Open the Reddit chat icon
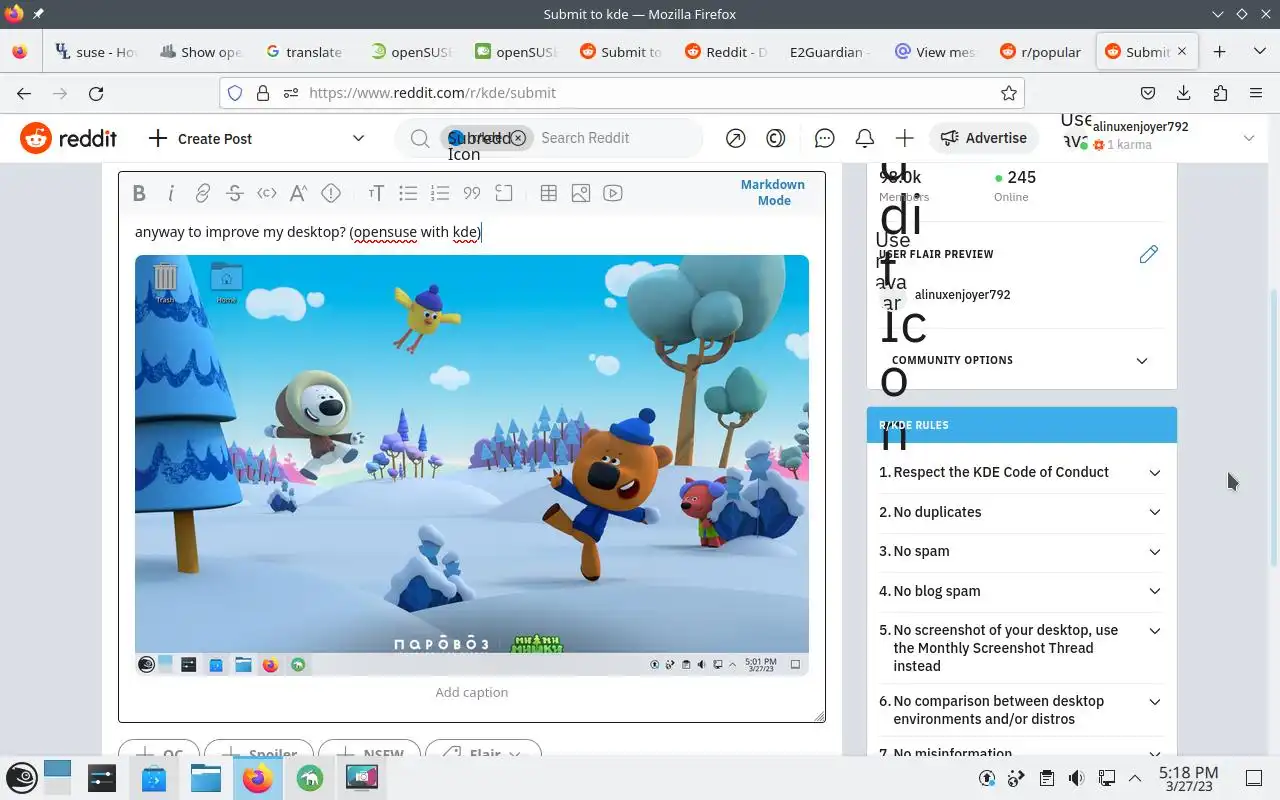The height and width of the screenshot is (800, 1280). point(825,138)
